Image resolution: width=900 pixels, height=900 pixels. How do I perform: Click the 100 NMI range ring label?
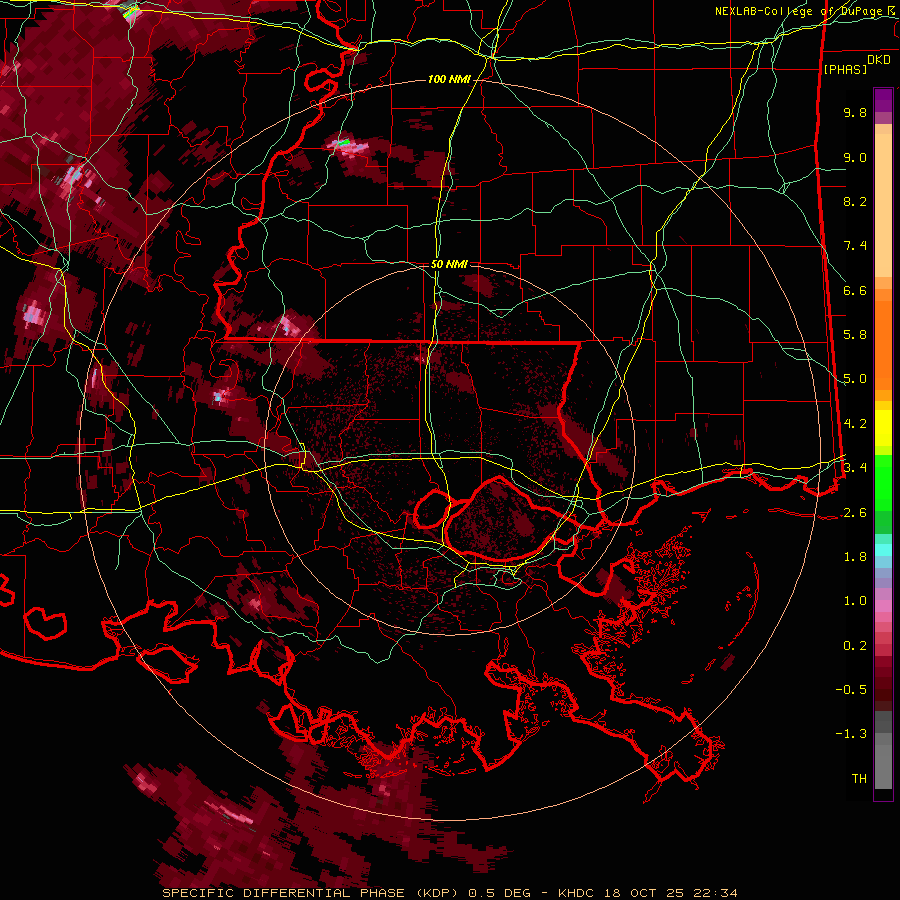click(448, 79)
